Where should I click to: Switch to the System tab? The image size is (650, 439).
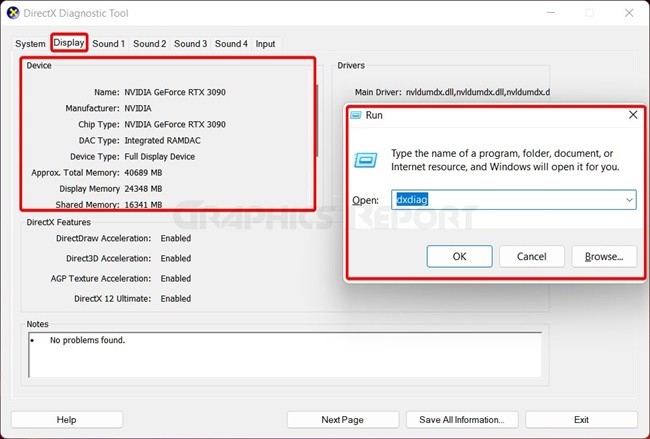[x=30, y=44]
